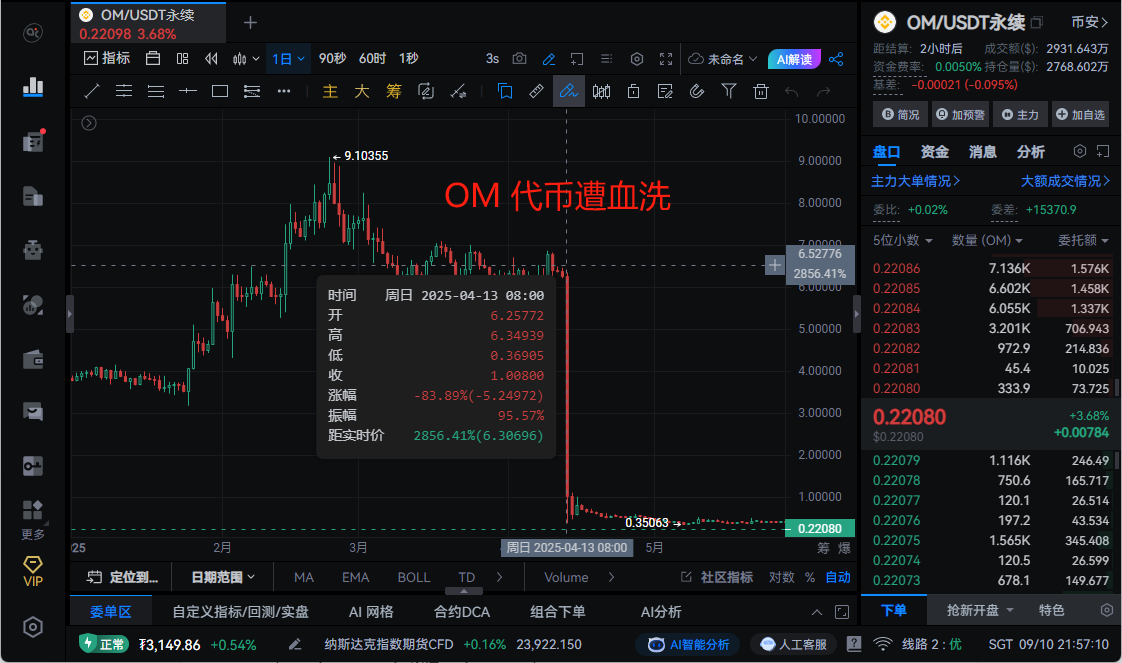Open the 自定义指标/回测/实盘 tab
The height and width of the screenshot is (663, 1122).
click(240, 612)
